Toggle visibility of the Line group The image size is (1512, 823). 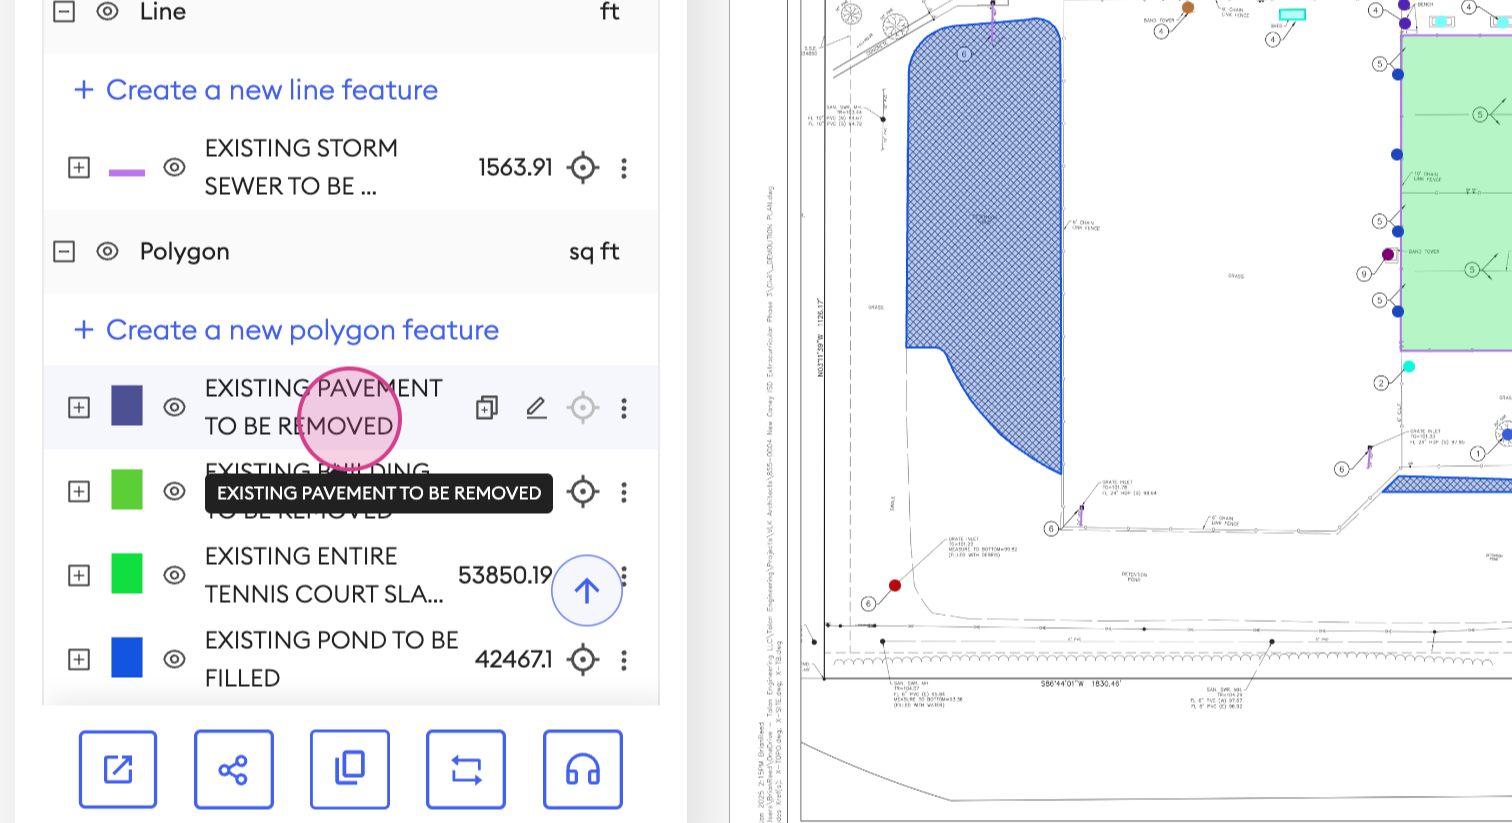click(107, 11)
